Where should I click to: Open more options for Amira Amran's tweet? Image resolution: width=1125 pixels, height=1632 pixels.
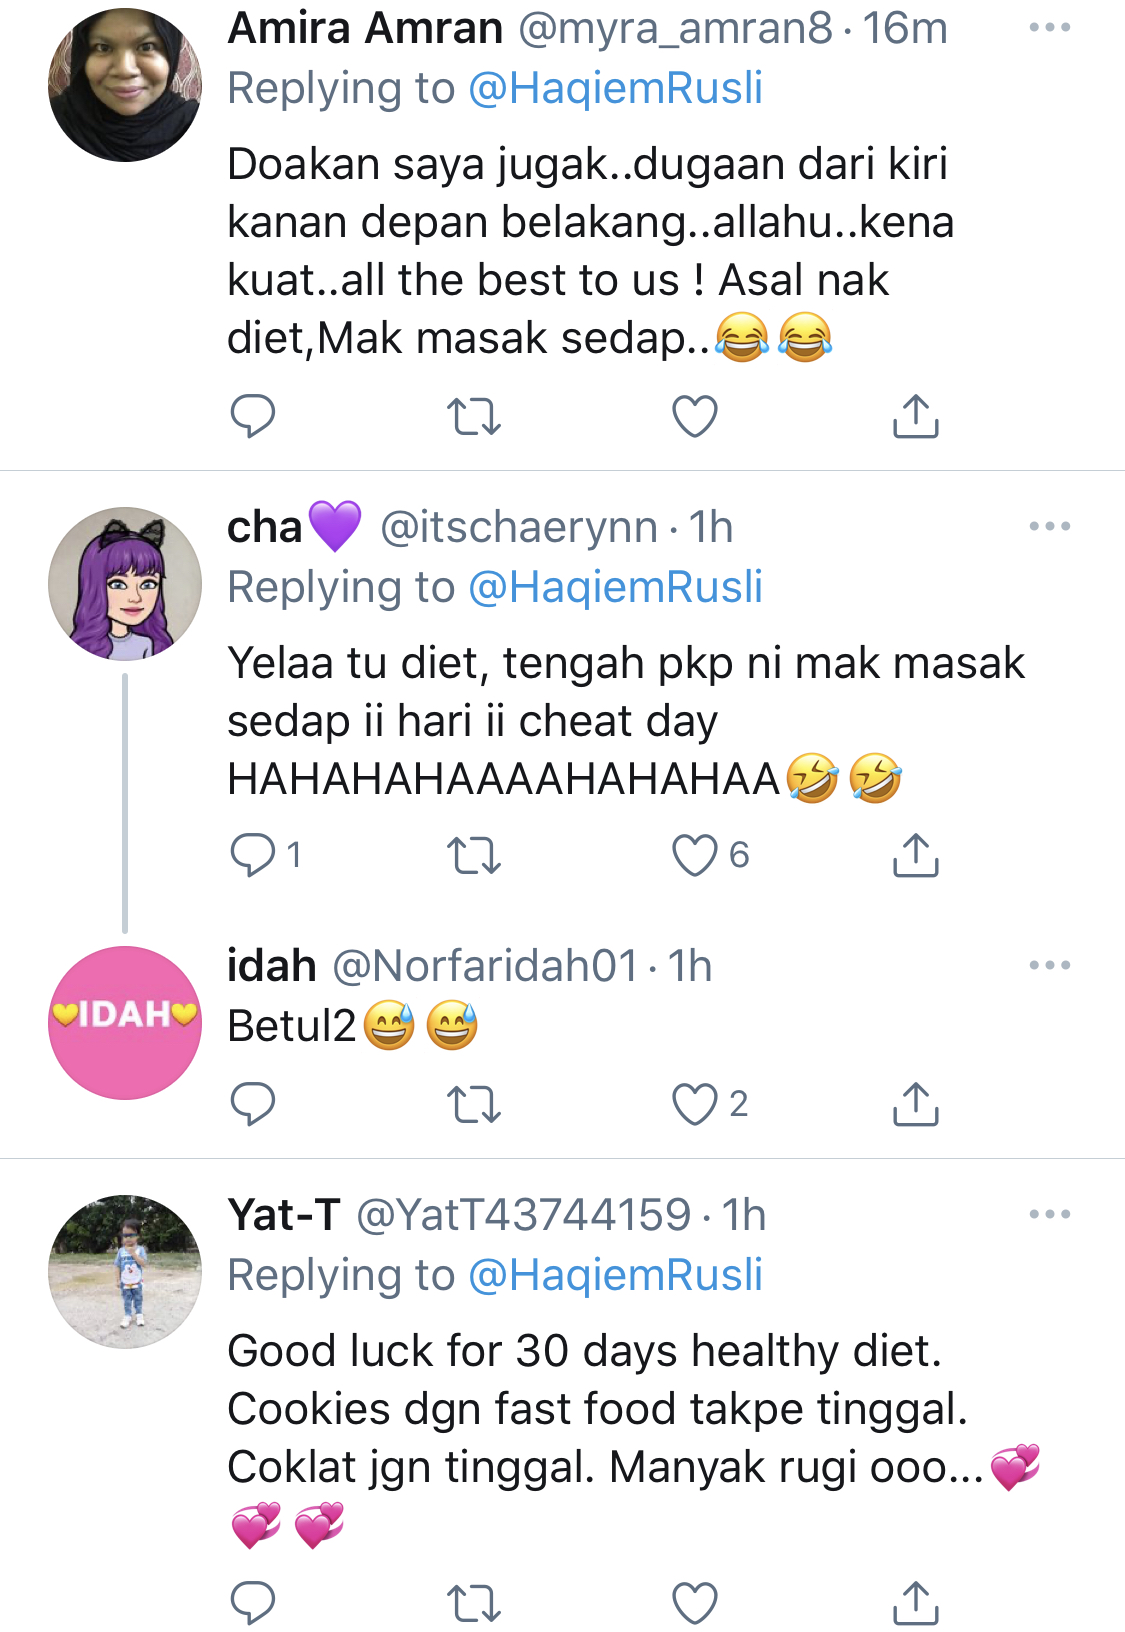click(x=1049, y=28)
